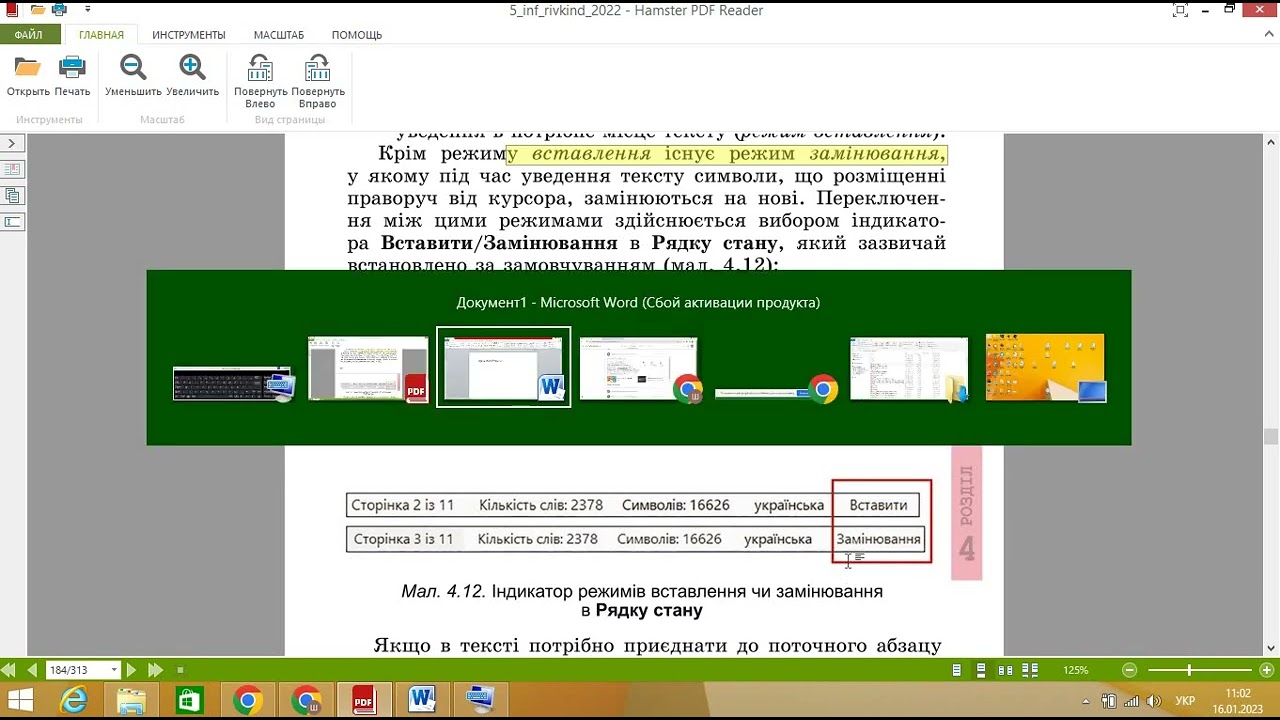This screenshot has width=1280, height=720.
Task: Click the volume speaker icon in the tray
Action: click(1153, 702)
